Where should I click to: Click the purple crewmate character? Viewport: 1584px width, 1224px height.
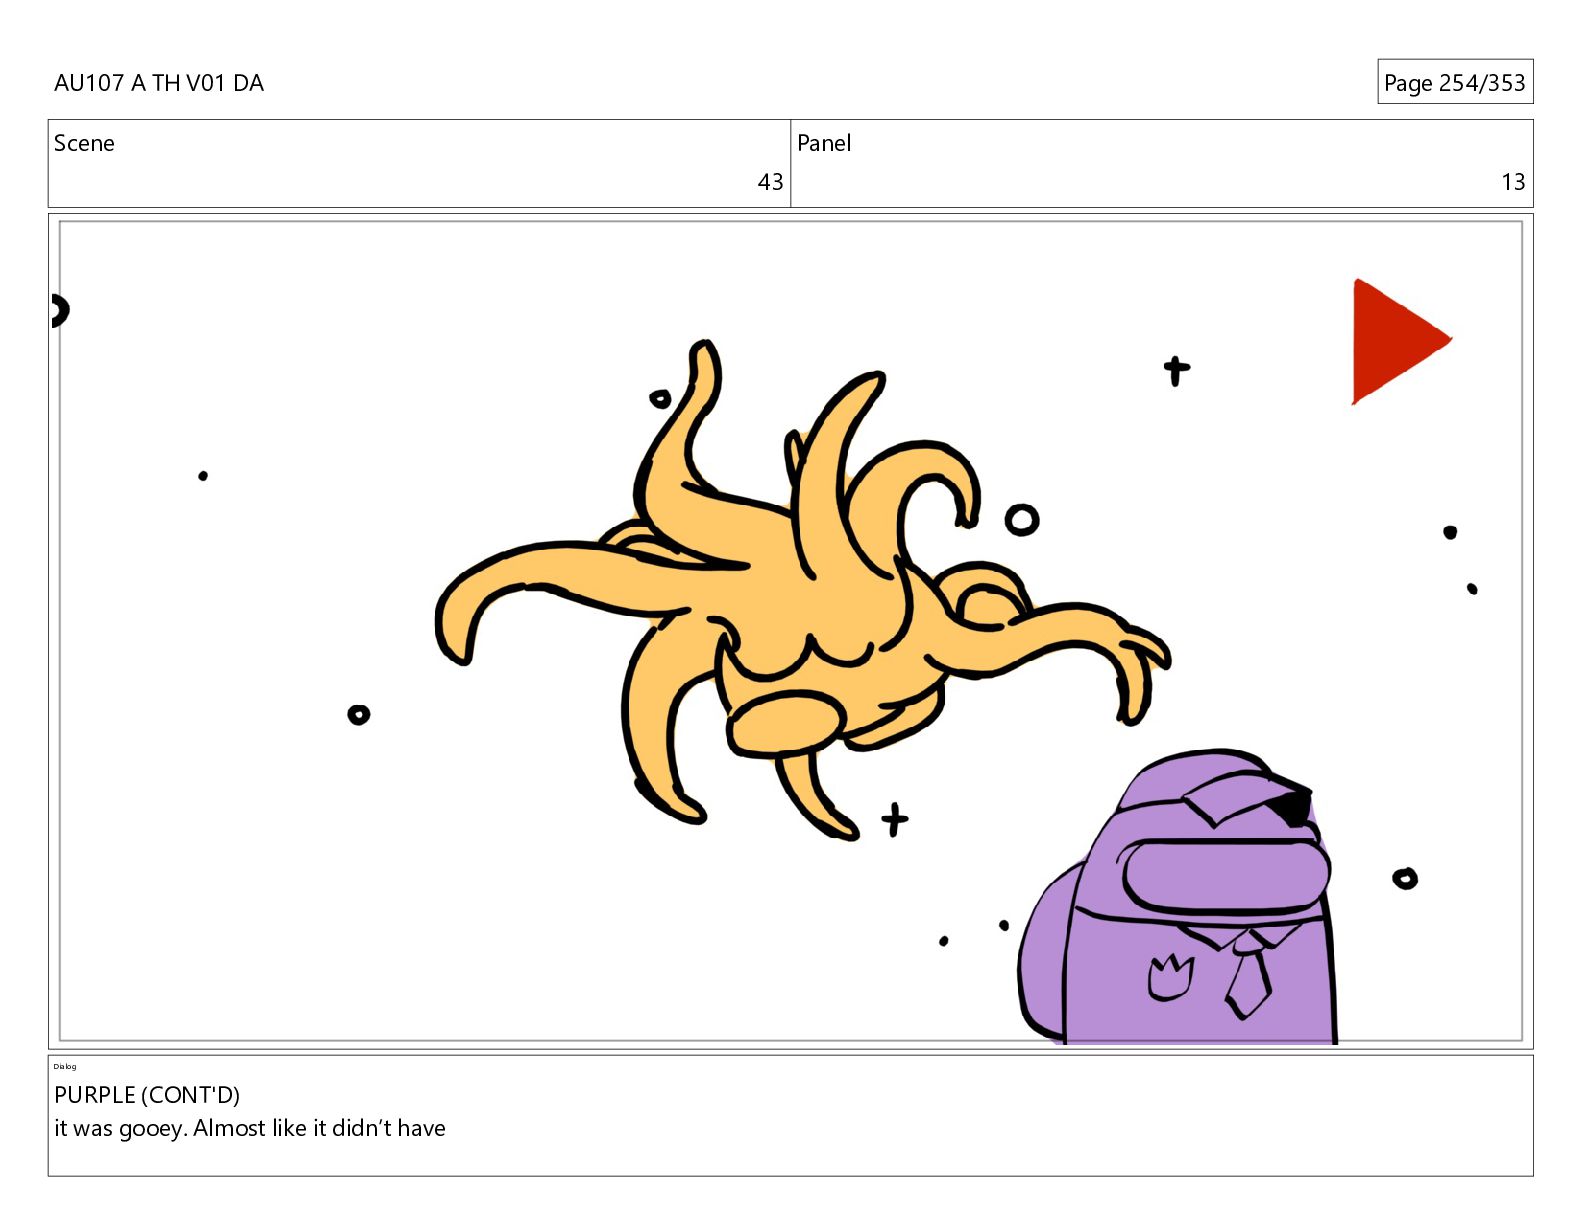pyautogui.click(x=1178, y=897)
